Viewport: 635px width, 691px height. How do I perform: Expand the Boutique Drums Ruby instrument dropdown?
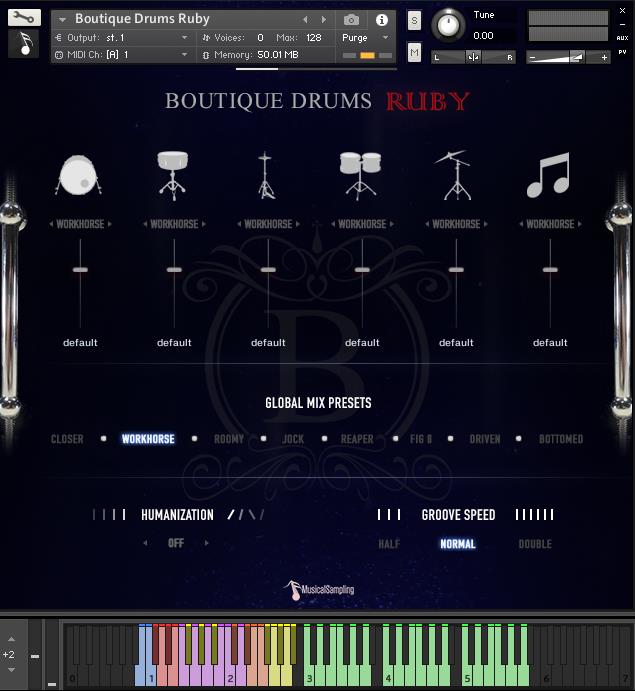tap(62, 20)
